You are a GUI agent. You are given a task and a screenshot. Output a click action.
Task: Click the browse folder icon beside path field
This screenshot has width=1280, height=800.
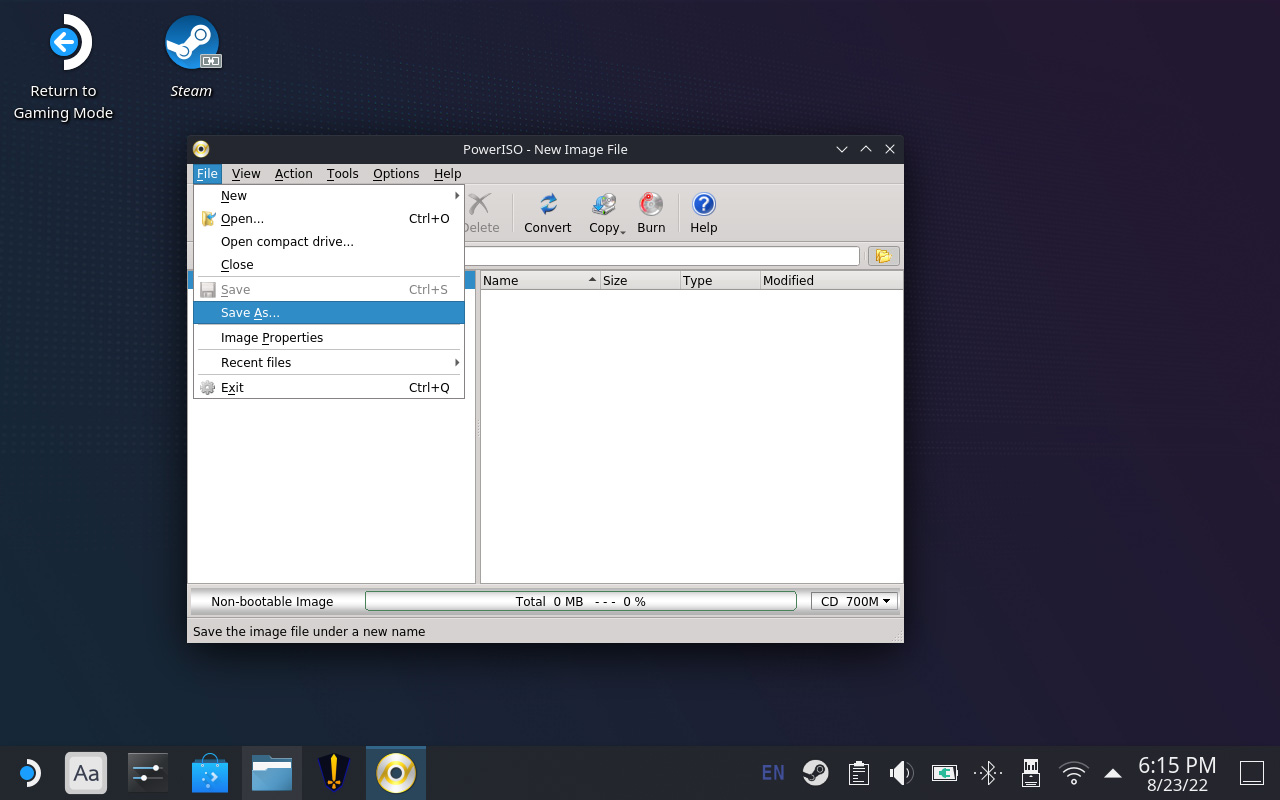883,256
